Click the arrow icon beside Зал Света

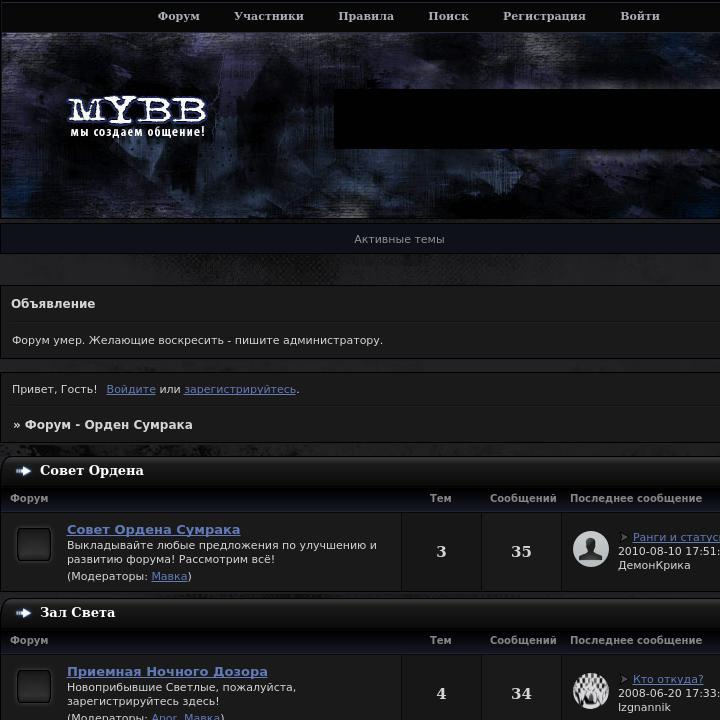point(23,613)
